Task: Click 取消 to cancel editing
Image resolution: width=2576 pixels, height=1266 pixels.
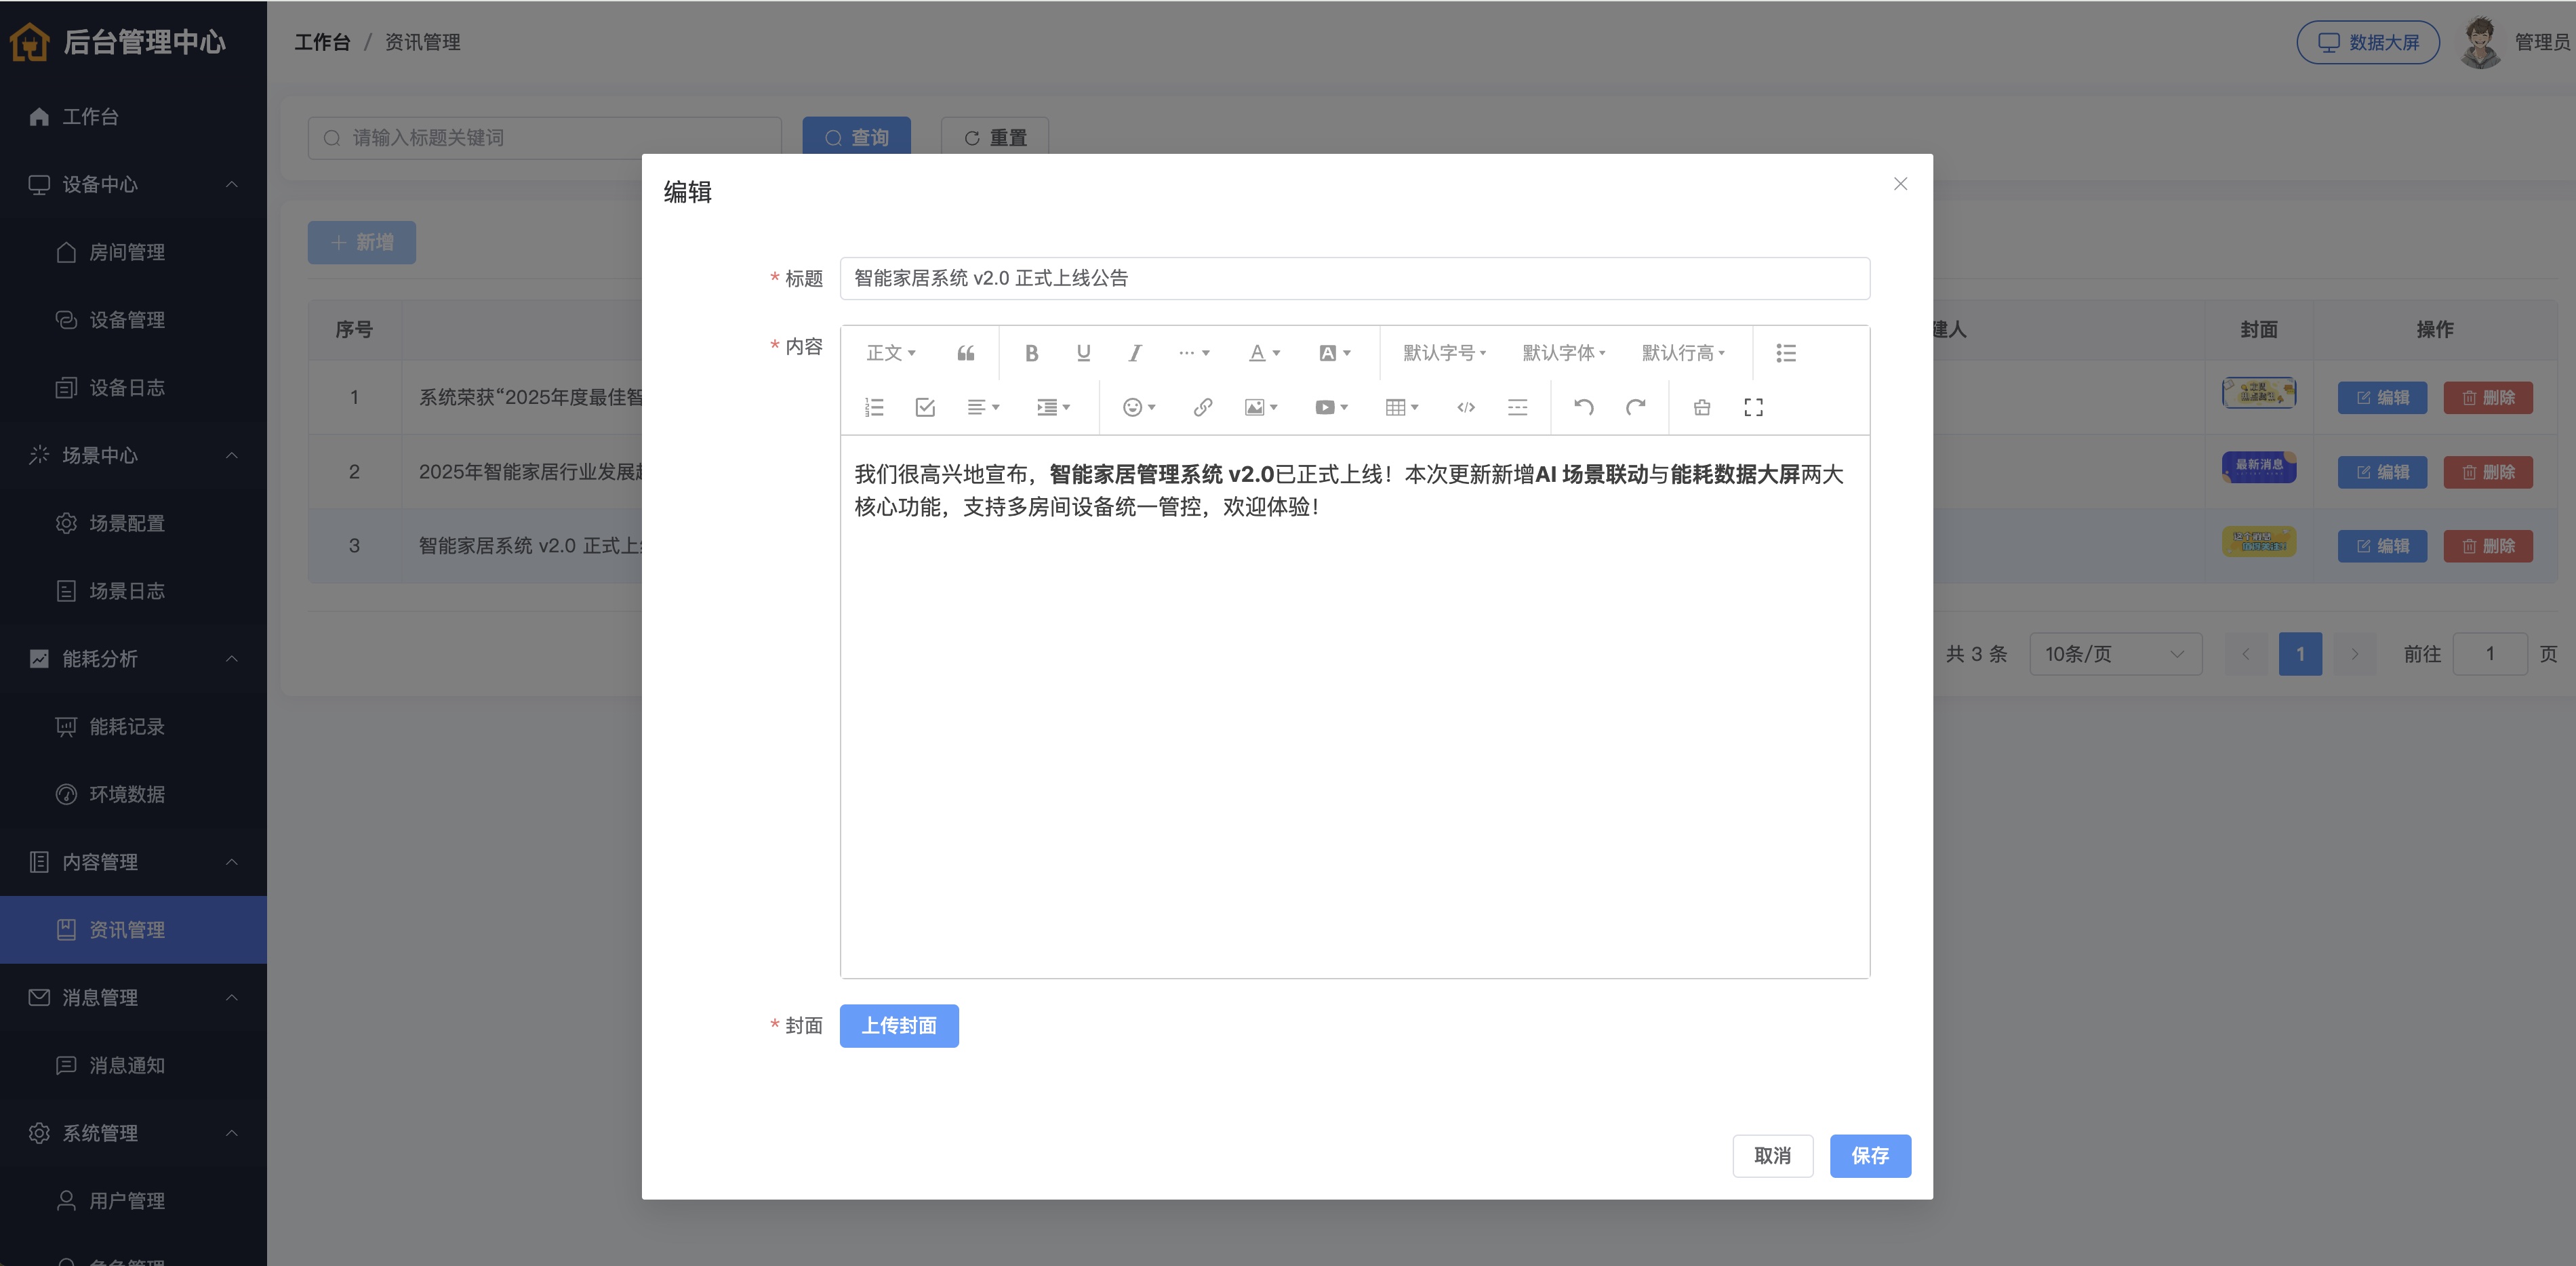Action: (x=1772, y=1155)
